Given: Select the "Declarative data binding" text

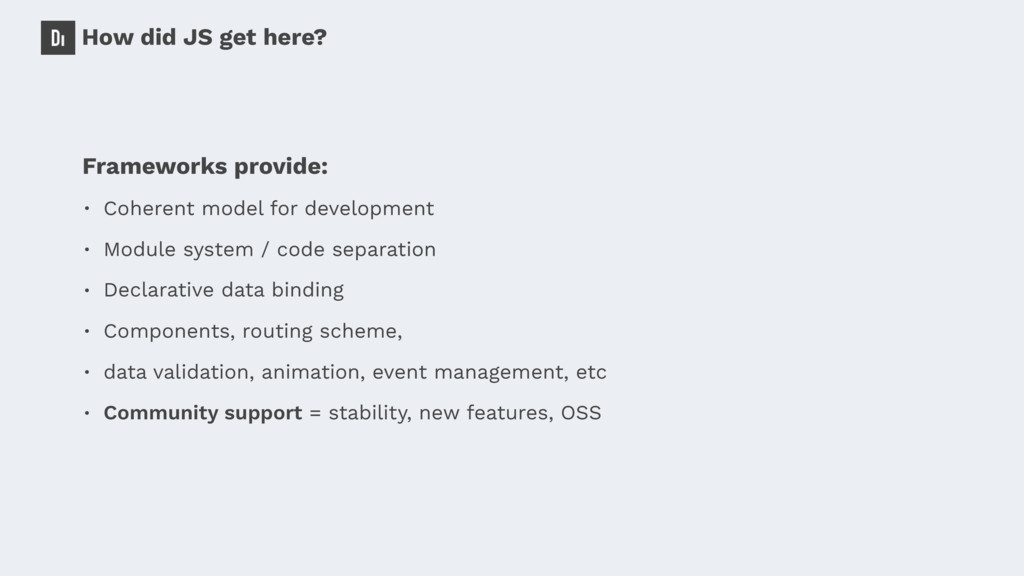Looking at the screenshot, I should [x=223, y=290].
